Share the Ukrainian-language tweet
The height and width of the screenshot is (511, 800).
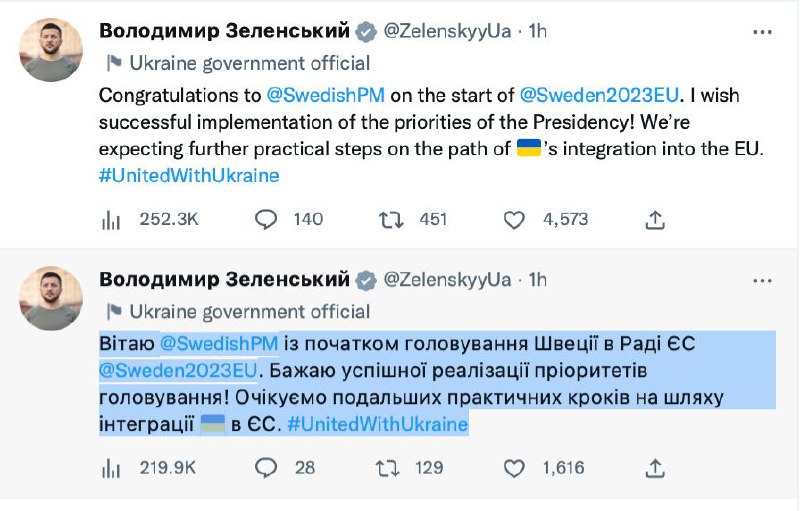click(656, 467)
